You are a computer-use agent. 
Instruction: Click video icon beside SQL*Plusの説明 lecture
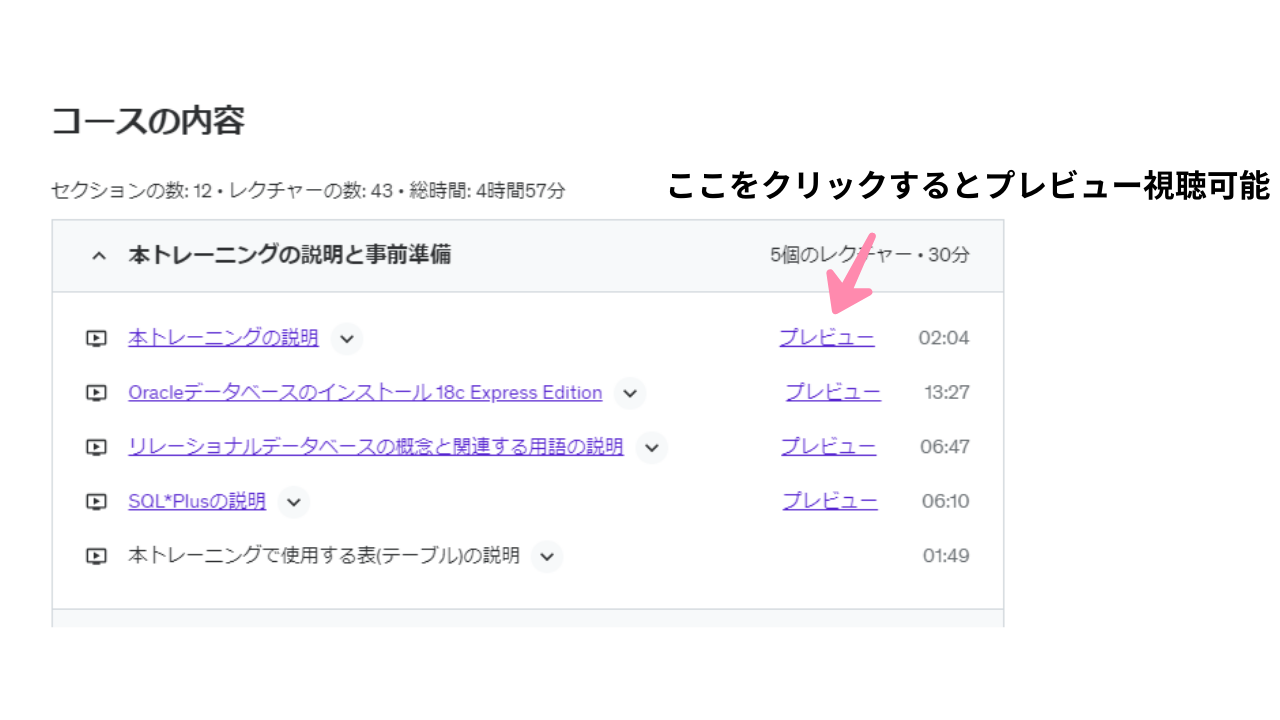[x=96, y=502]
